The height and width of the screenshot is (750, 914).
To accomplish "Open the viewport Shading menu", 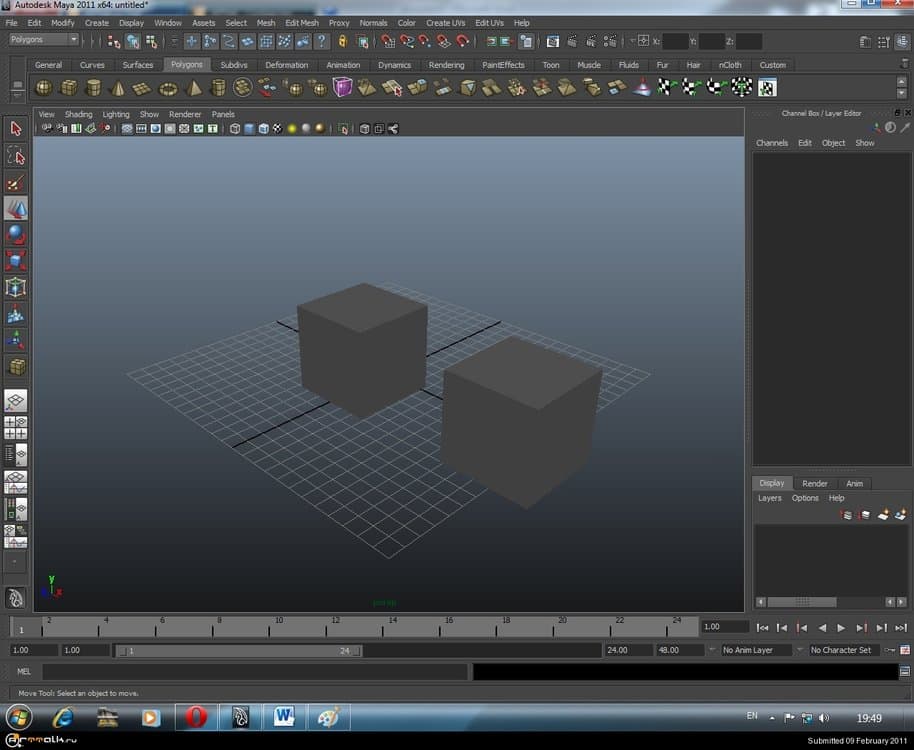I will [78, 114].
